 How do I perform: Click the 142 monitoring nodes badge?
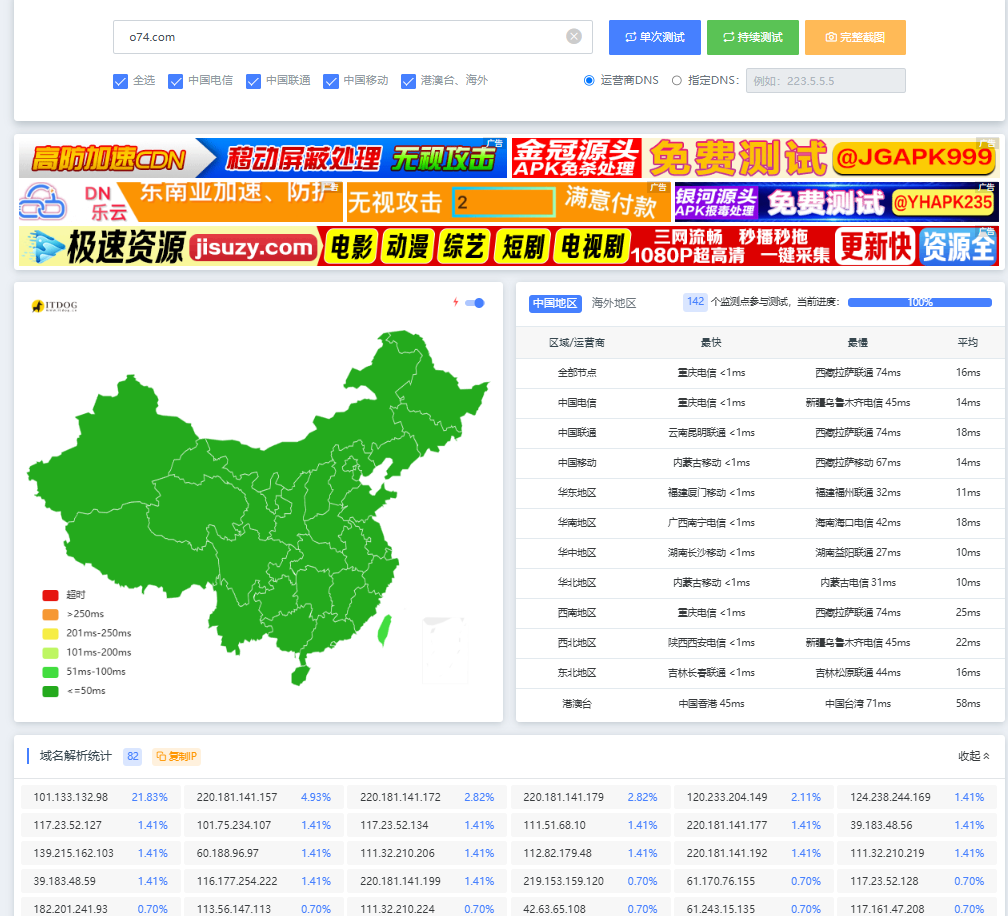[695, 302]
